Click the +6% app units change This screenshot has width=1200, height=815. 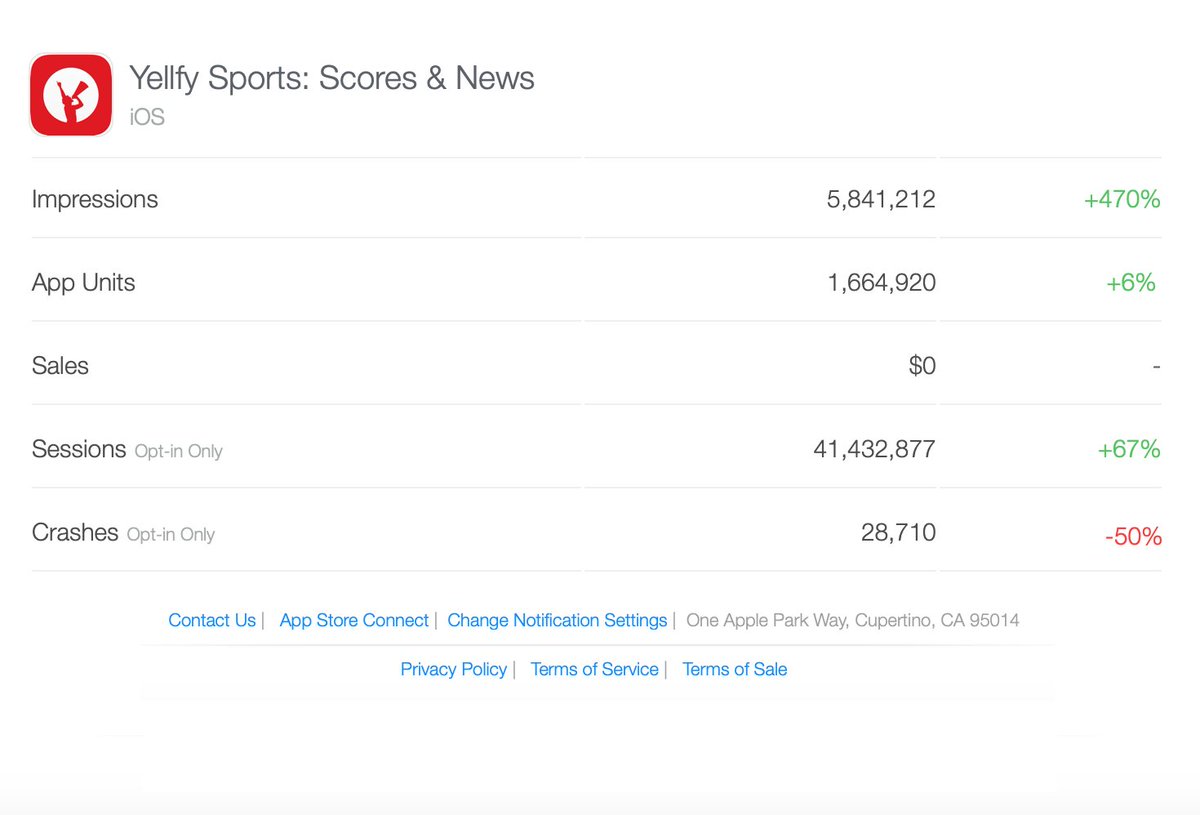point(1131,283)
